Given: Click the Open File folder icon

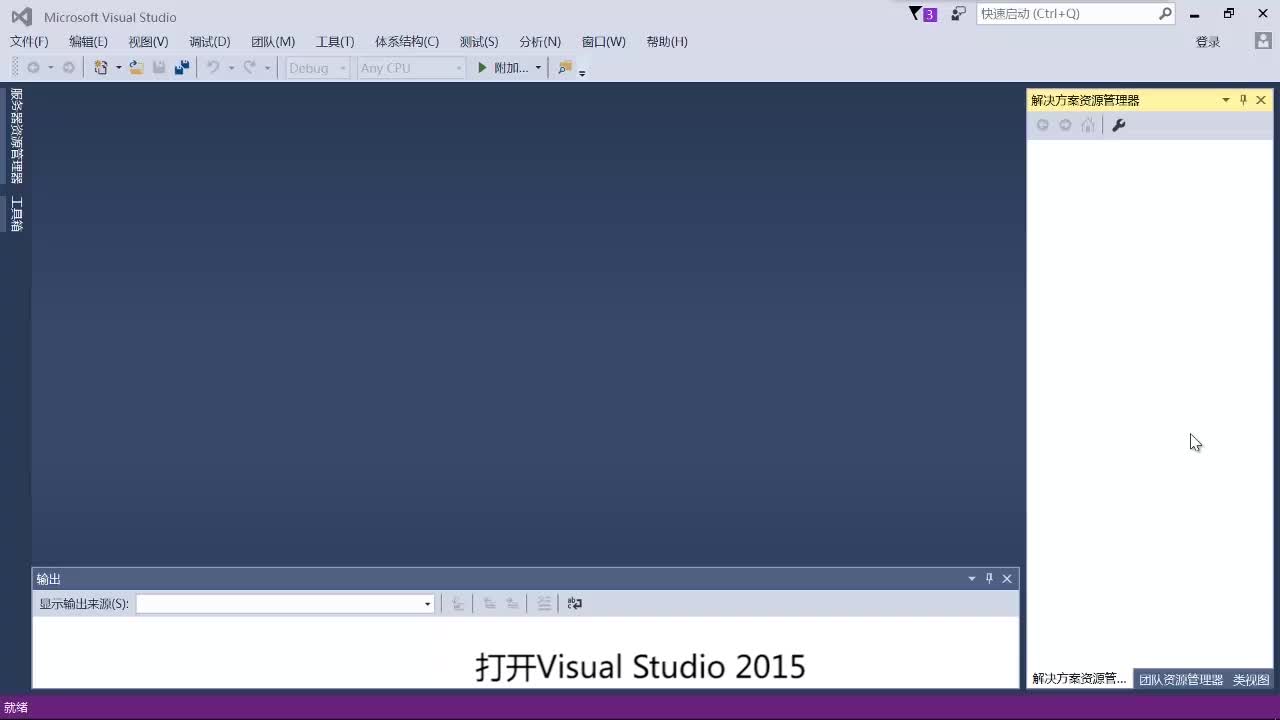Looking at the screenshot, I should 136,68.
